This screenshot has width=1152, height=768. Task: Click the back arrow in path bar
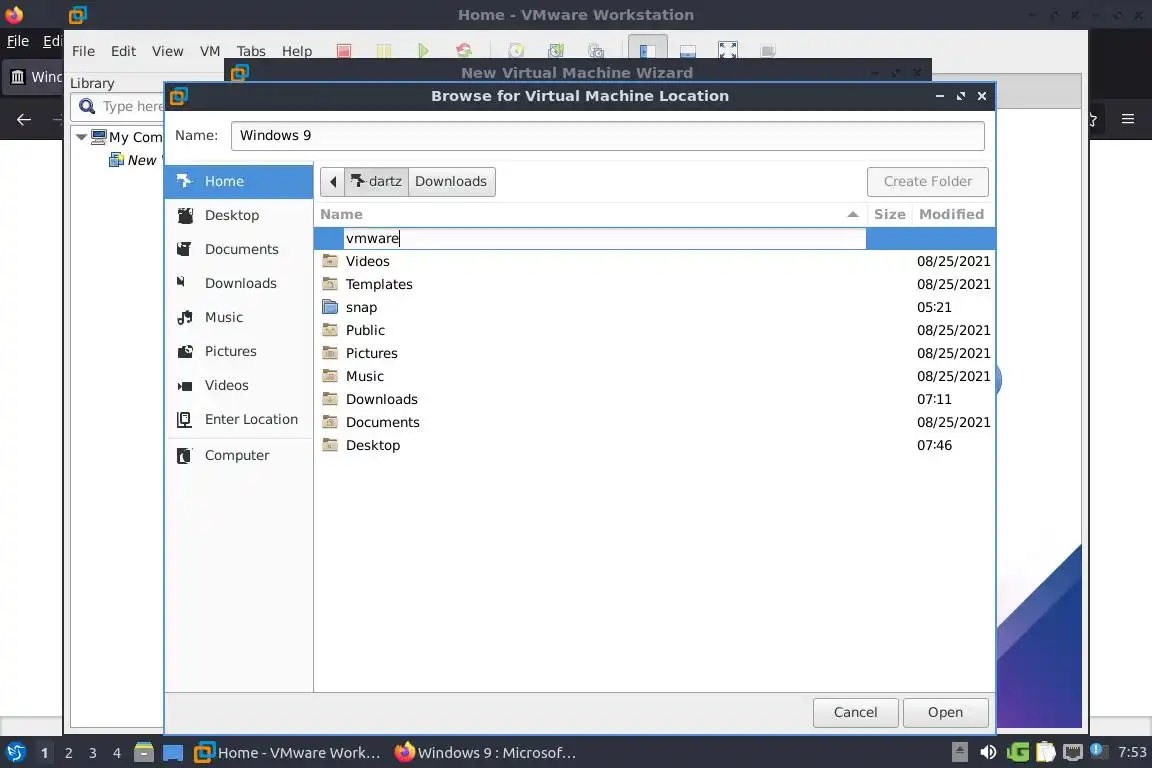[332, 182]
